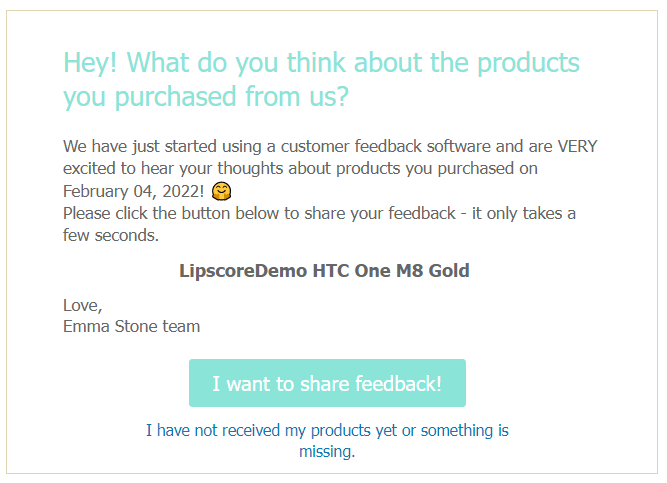This screenshot has height=483, width=667.
Task: Click the hugging face emoji
Action: pos(223,190)
